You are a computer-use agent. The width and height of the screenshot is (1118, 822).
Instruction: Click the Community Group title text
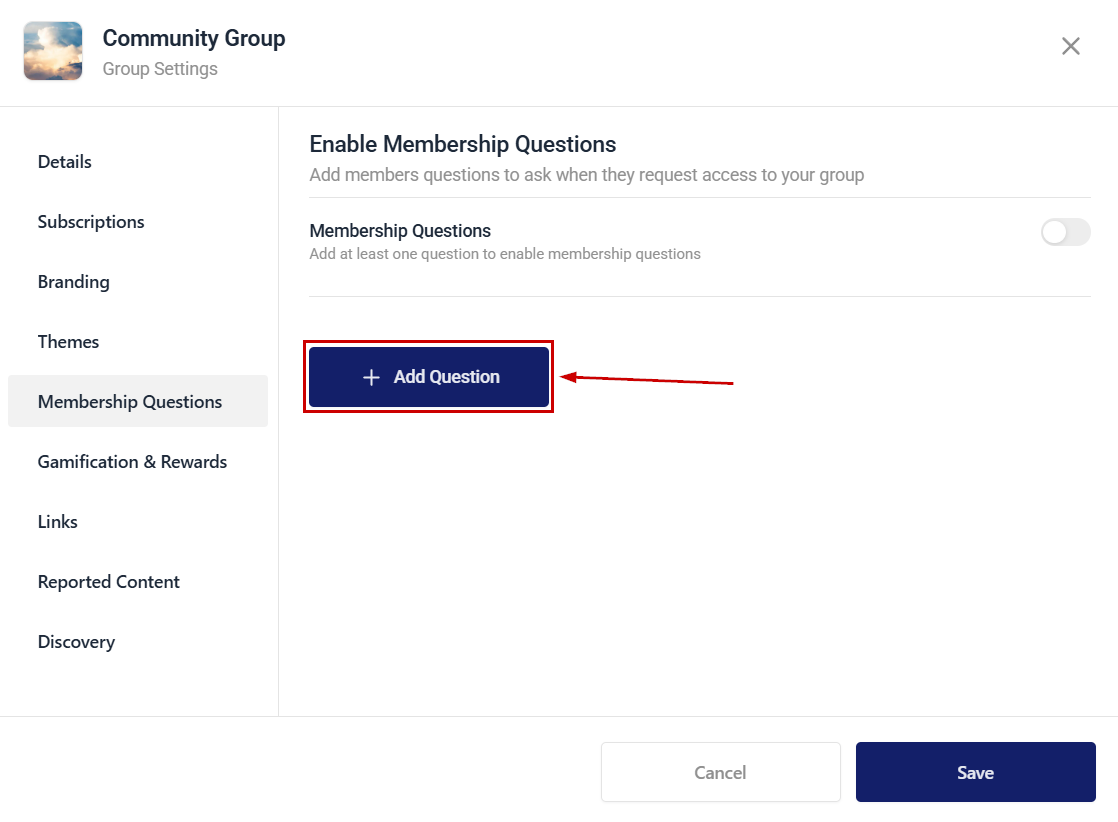194,38
